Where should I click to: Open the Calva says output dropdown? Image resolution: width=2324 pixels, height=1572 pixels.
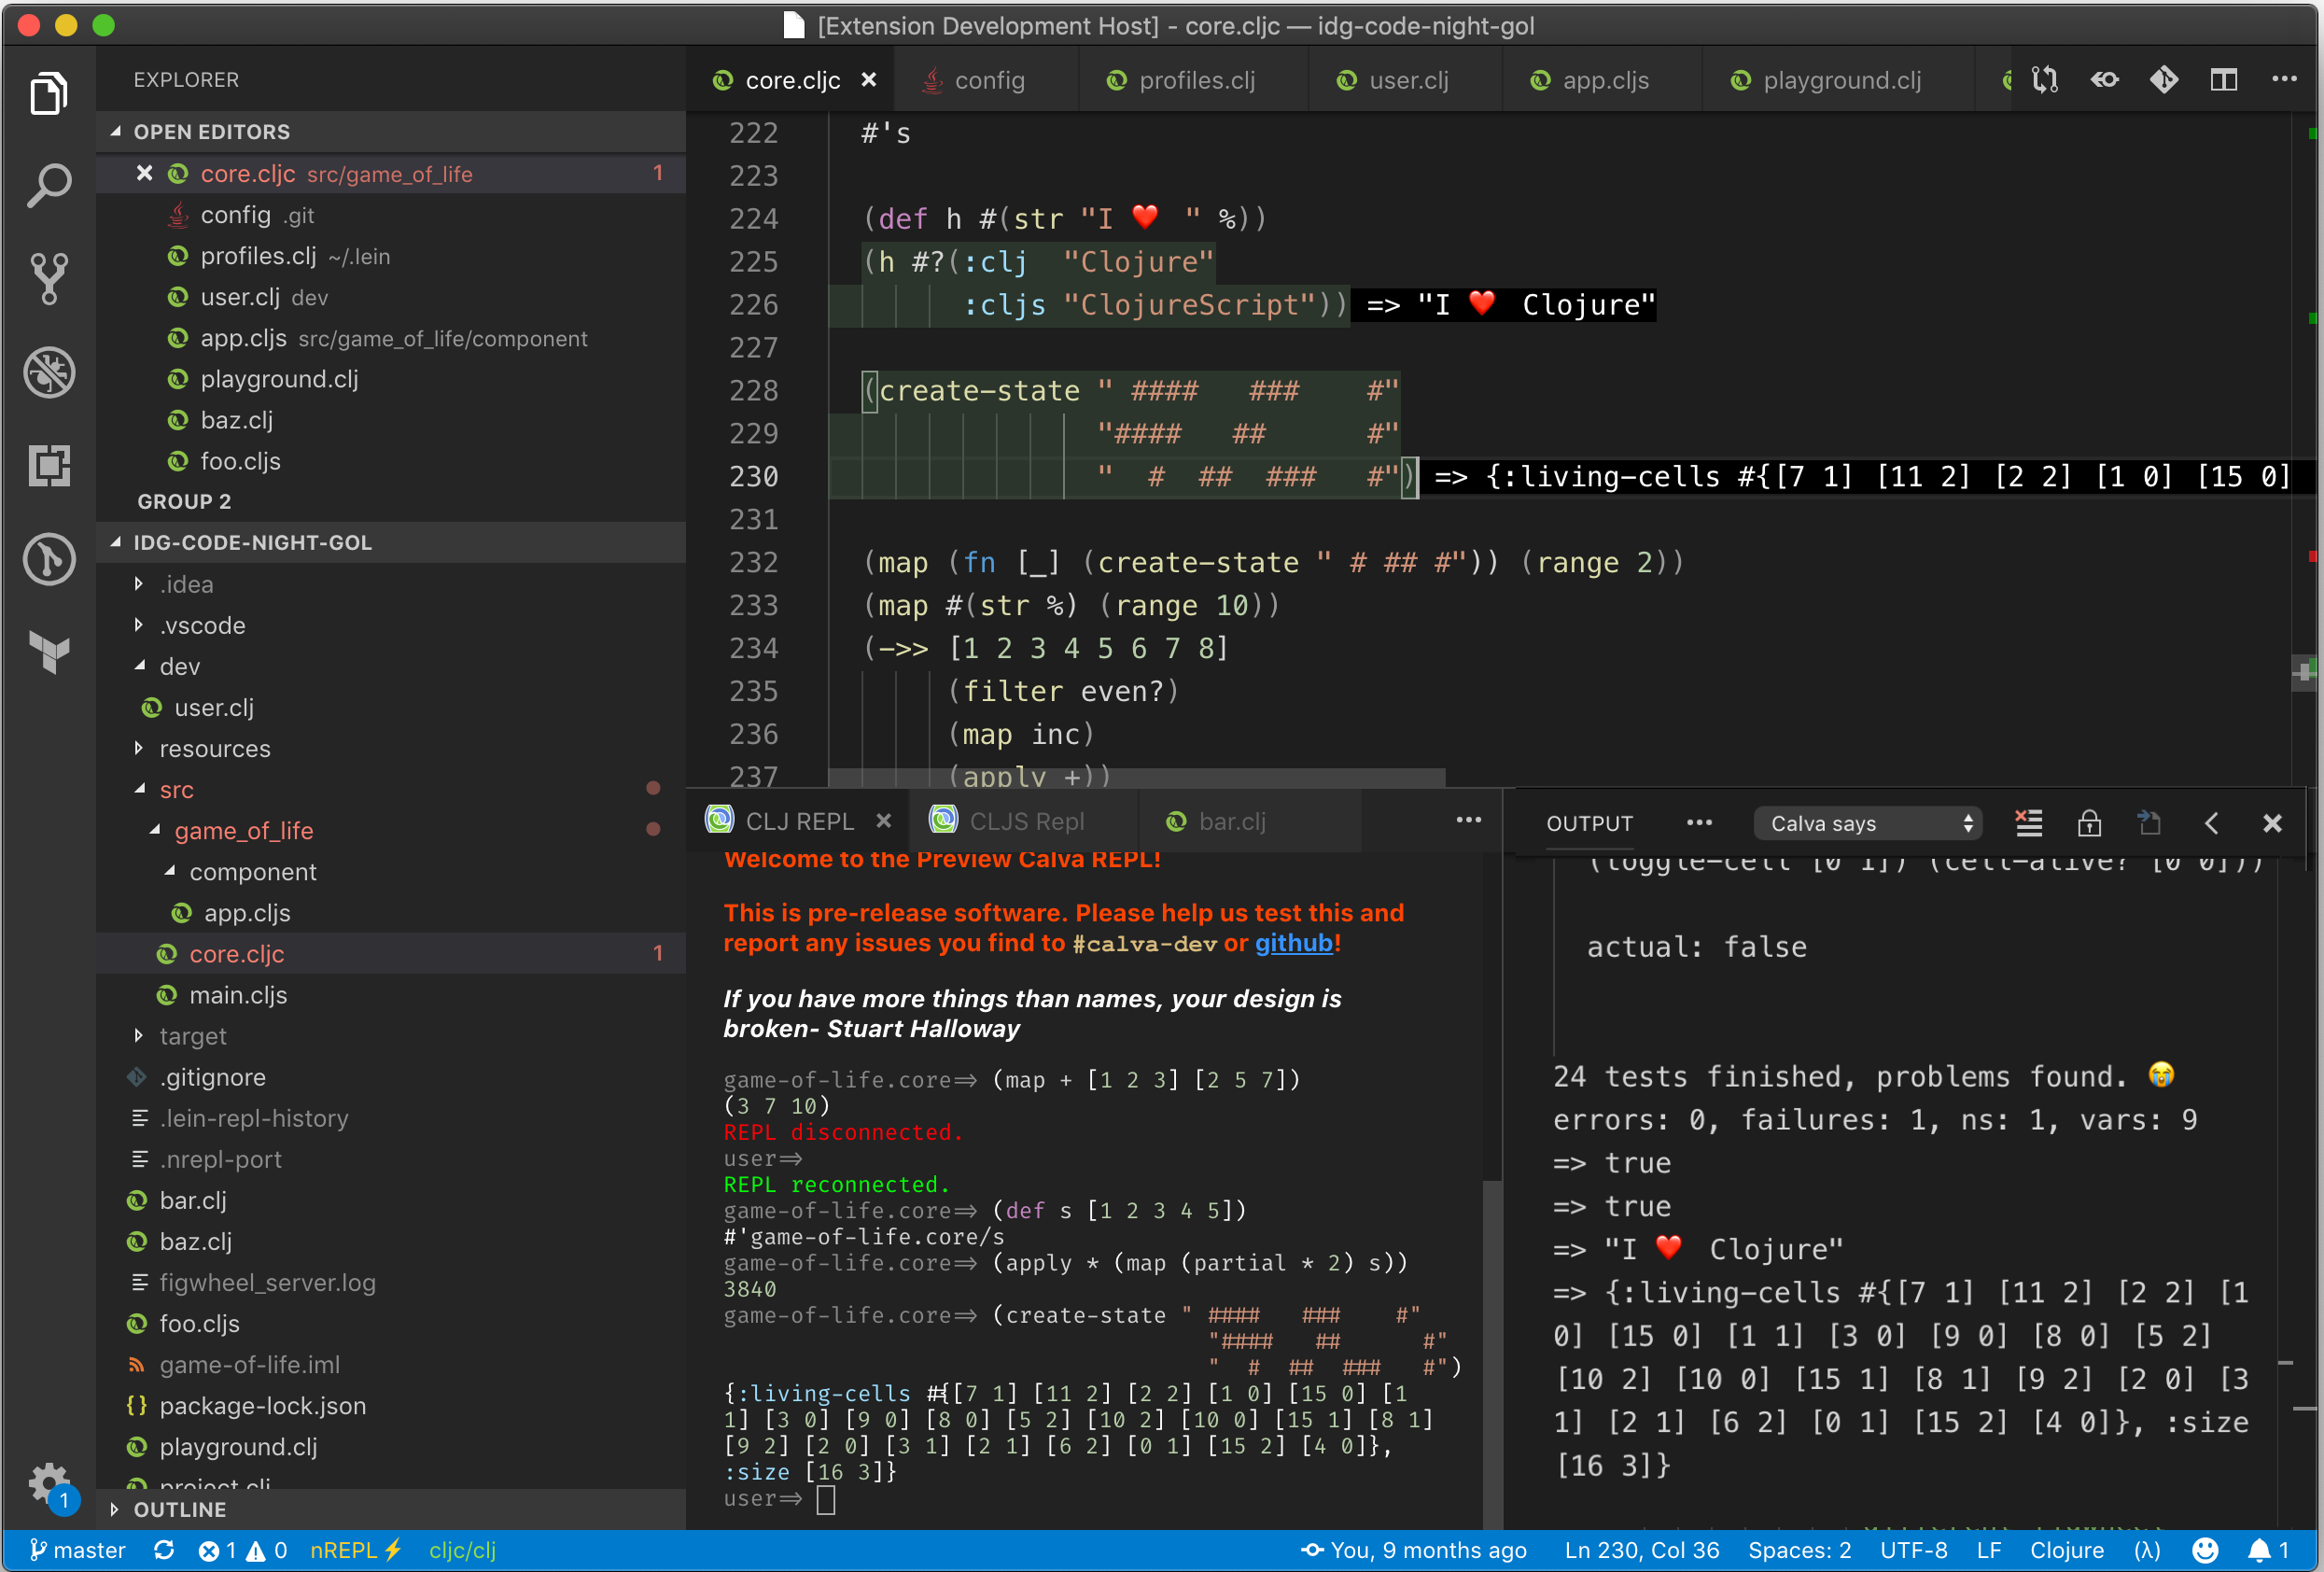point(1868,823)
